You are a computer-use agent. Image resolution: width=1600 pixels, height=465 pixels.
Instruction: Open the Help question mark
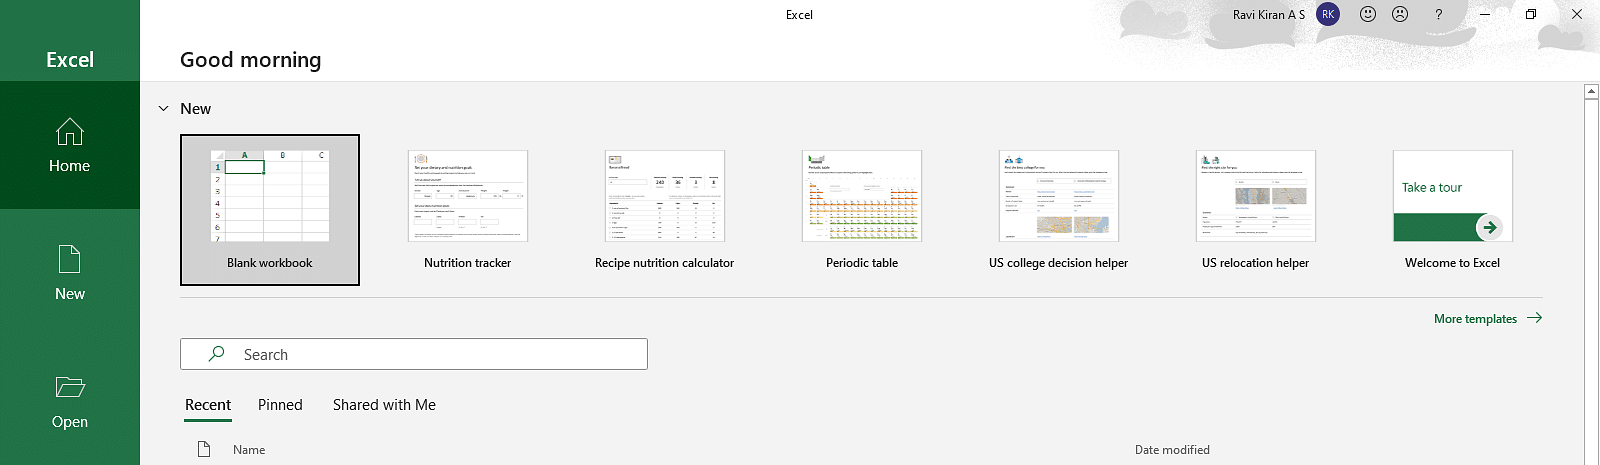coord(1438,14)
